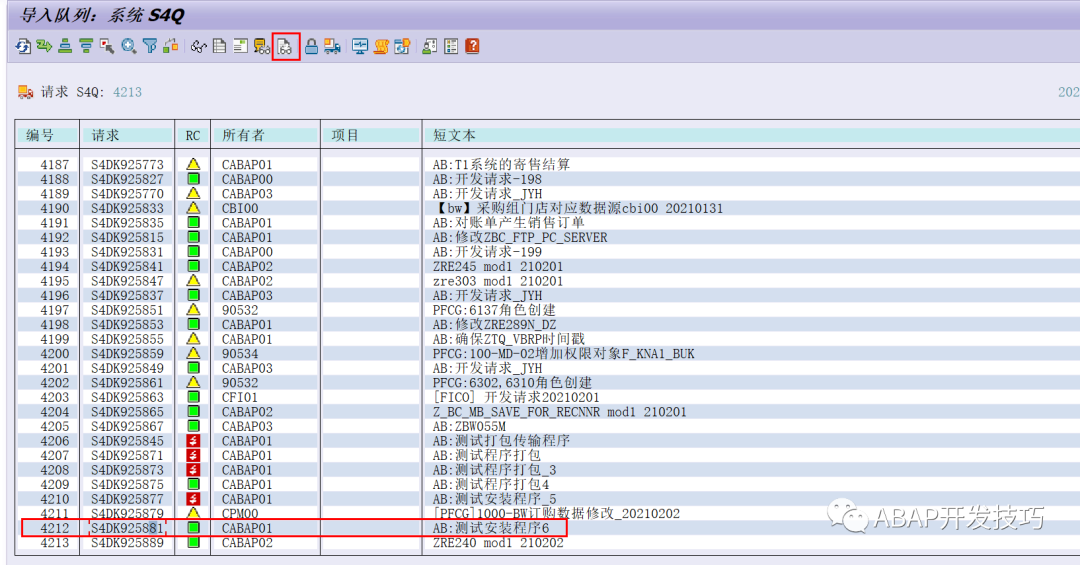1080x565 pixels.
Task: Click the 项目 column header
Action: click(345, 136)
